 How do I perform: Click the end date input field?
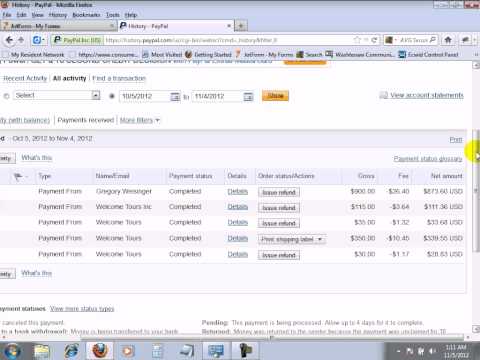[217, 96]
